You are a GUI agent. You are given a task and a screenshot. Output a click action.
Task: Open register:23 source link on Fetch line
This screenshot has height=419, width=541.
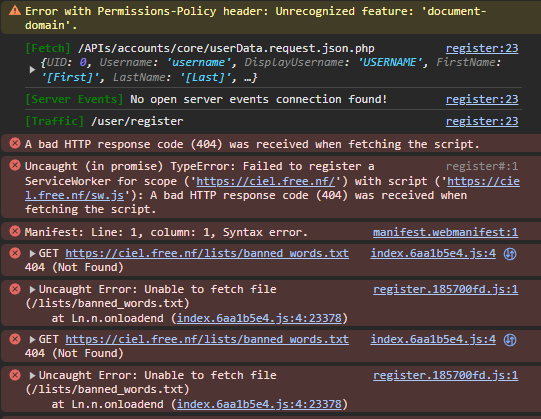coord(482,48)
